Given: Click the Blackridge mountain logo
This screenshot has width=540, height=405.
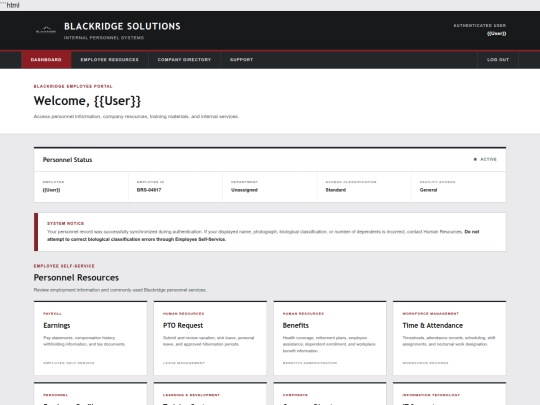Looking at the screenshot, I should pos(46,30).
